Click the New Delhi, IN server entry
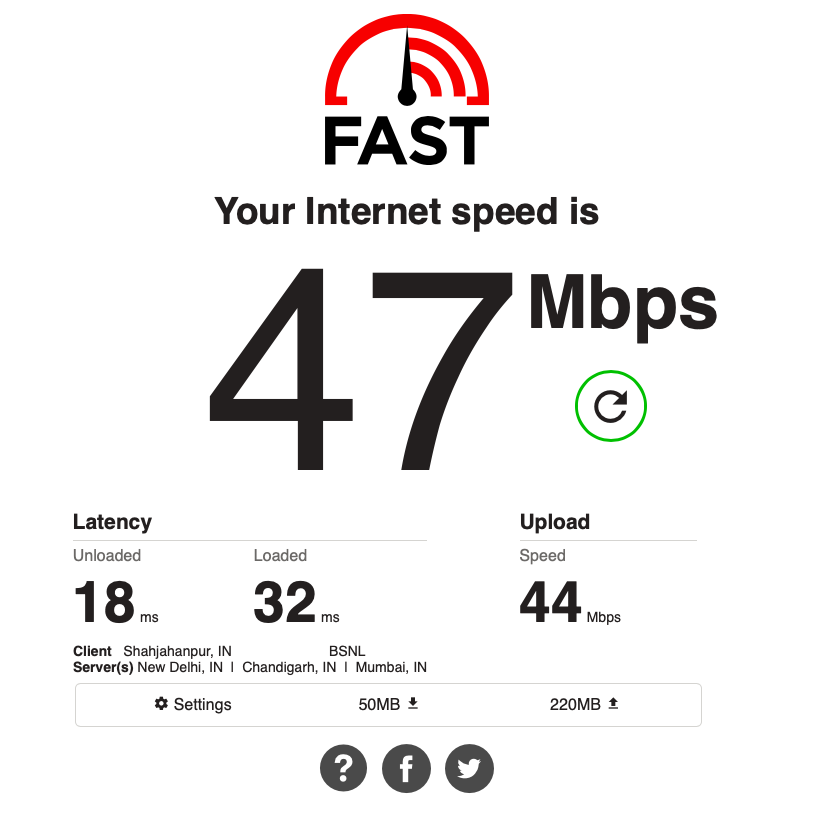Viewport: 816px width, 816px height. [x=180, y=667]
